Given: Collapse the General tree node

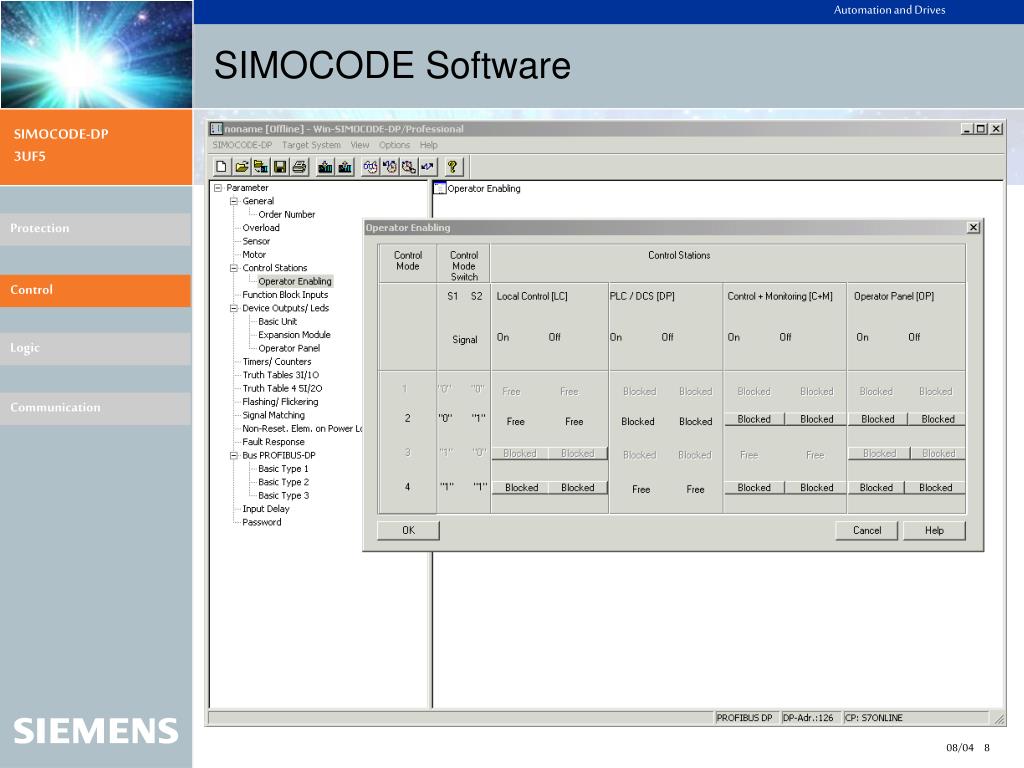Looking at the screenshot, I should [x=234, y=201].
